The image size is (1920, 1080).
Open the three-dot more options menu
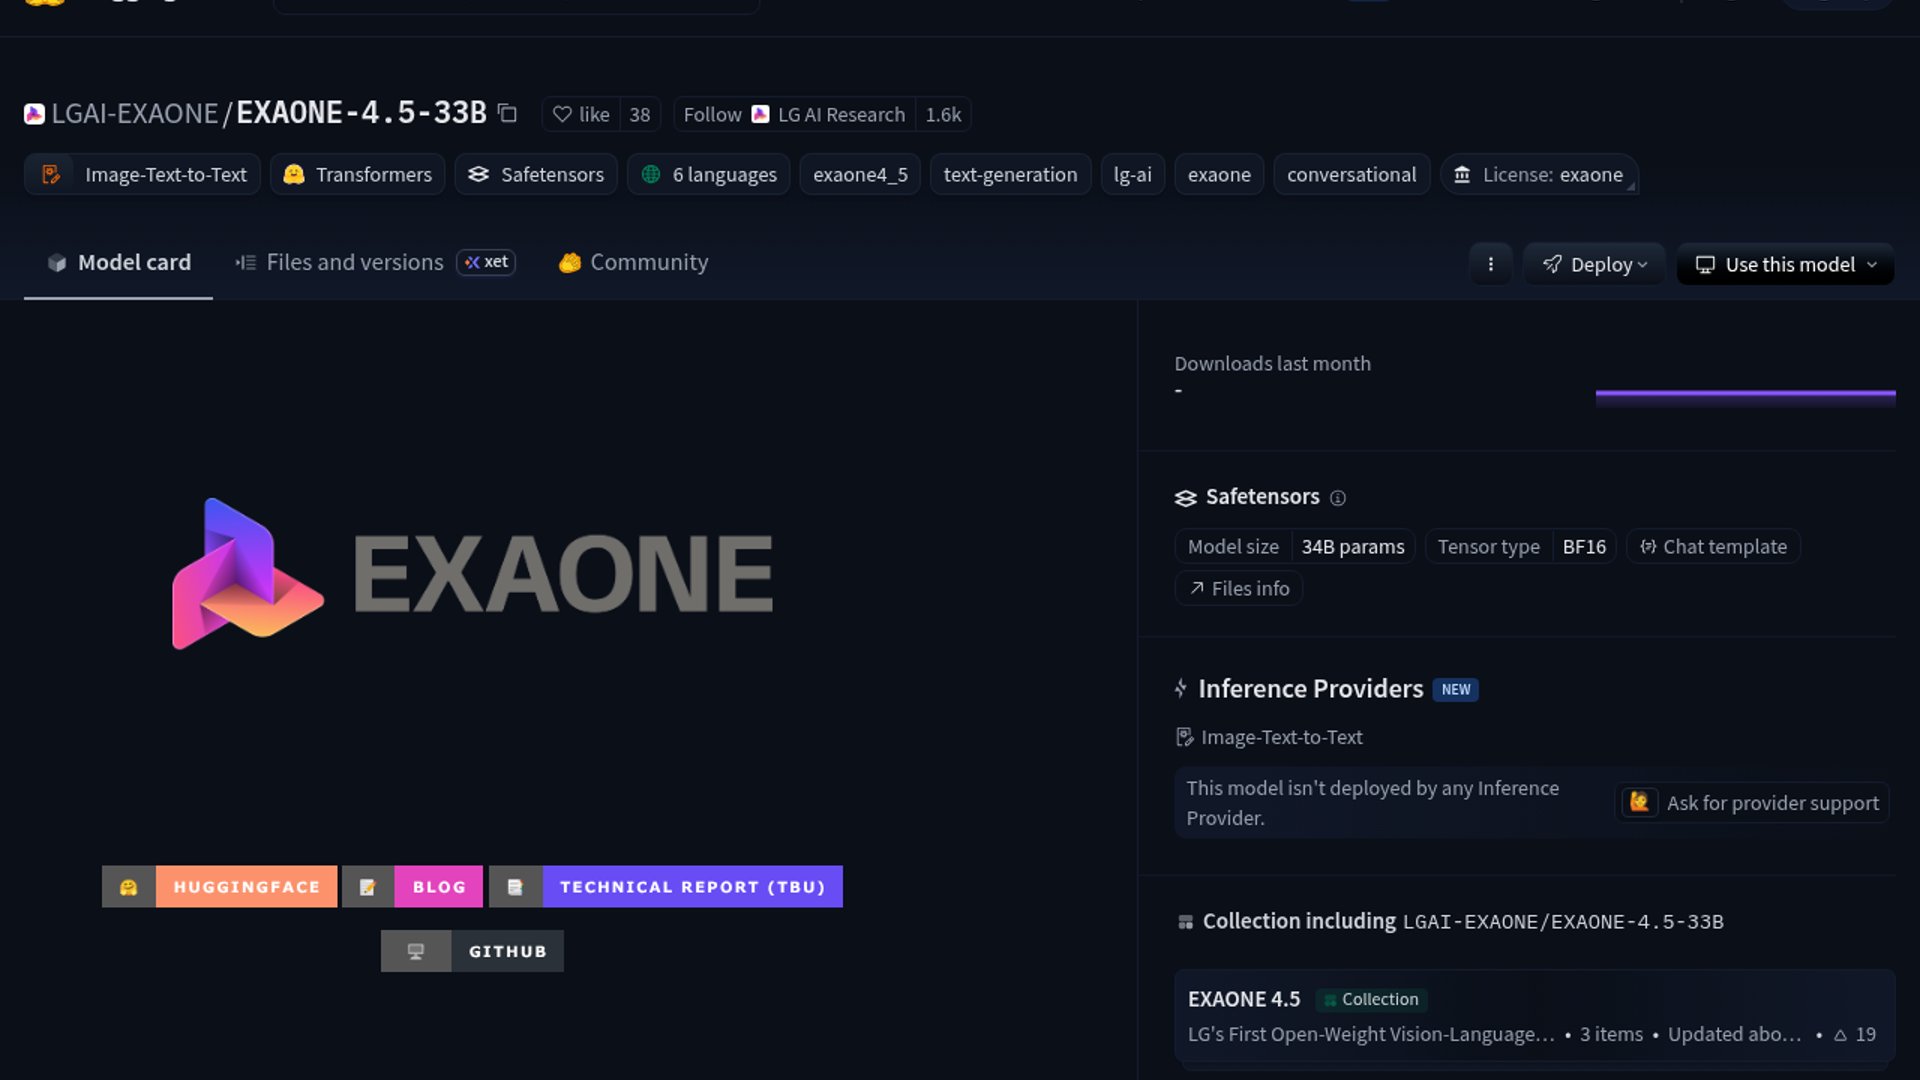tap(1490, 264)
